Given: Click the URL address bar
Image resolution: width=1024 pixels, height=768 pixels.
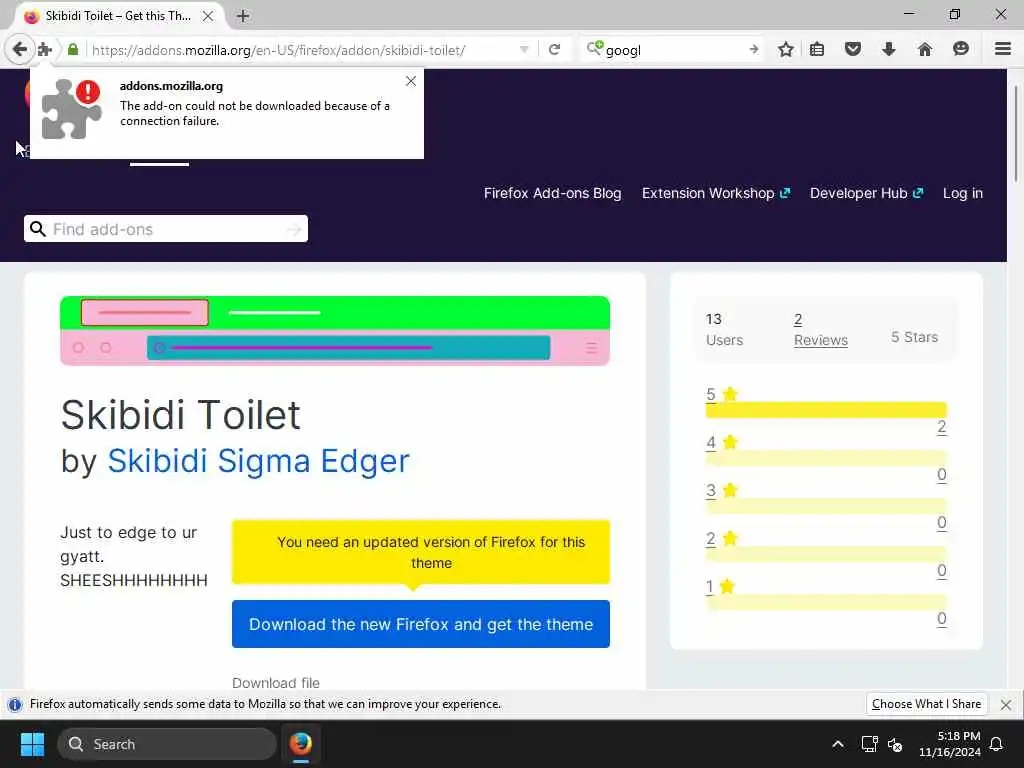Looking at the screenshot, I should coord(304,50).
